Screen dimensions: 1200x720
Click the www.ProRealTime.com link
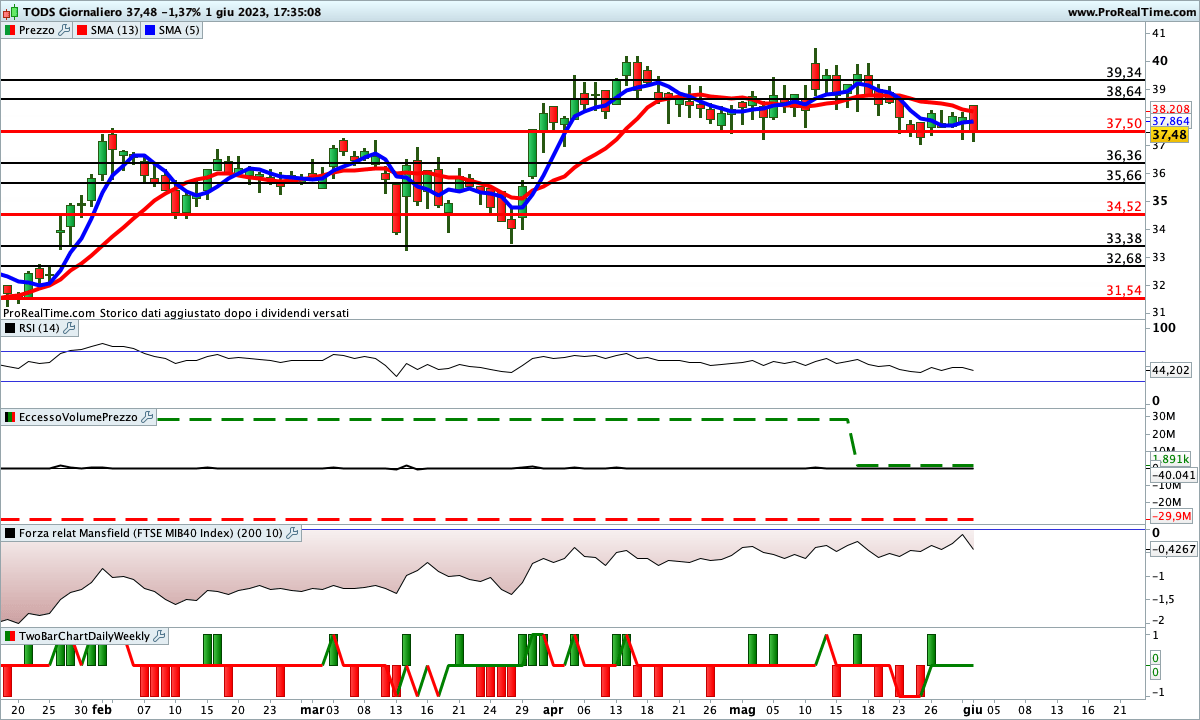(x=1131, y=12)
